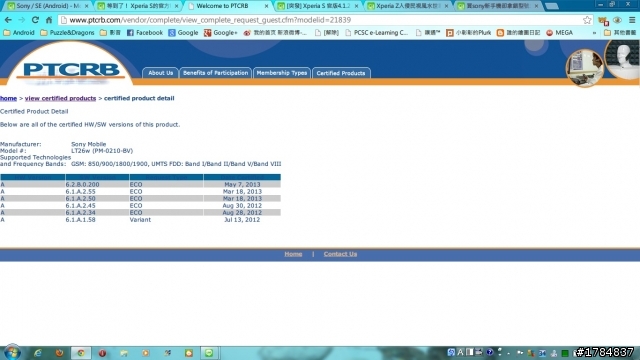The width and height of the screenshot is (640, 360).
Task: Open the Facebook bookmark
Action: point(145,33)
